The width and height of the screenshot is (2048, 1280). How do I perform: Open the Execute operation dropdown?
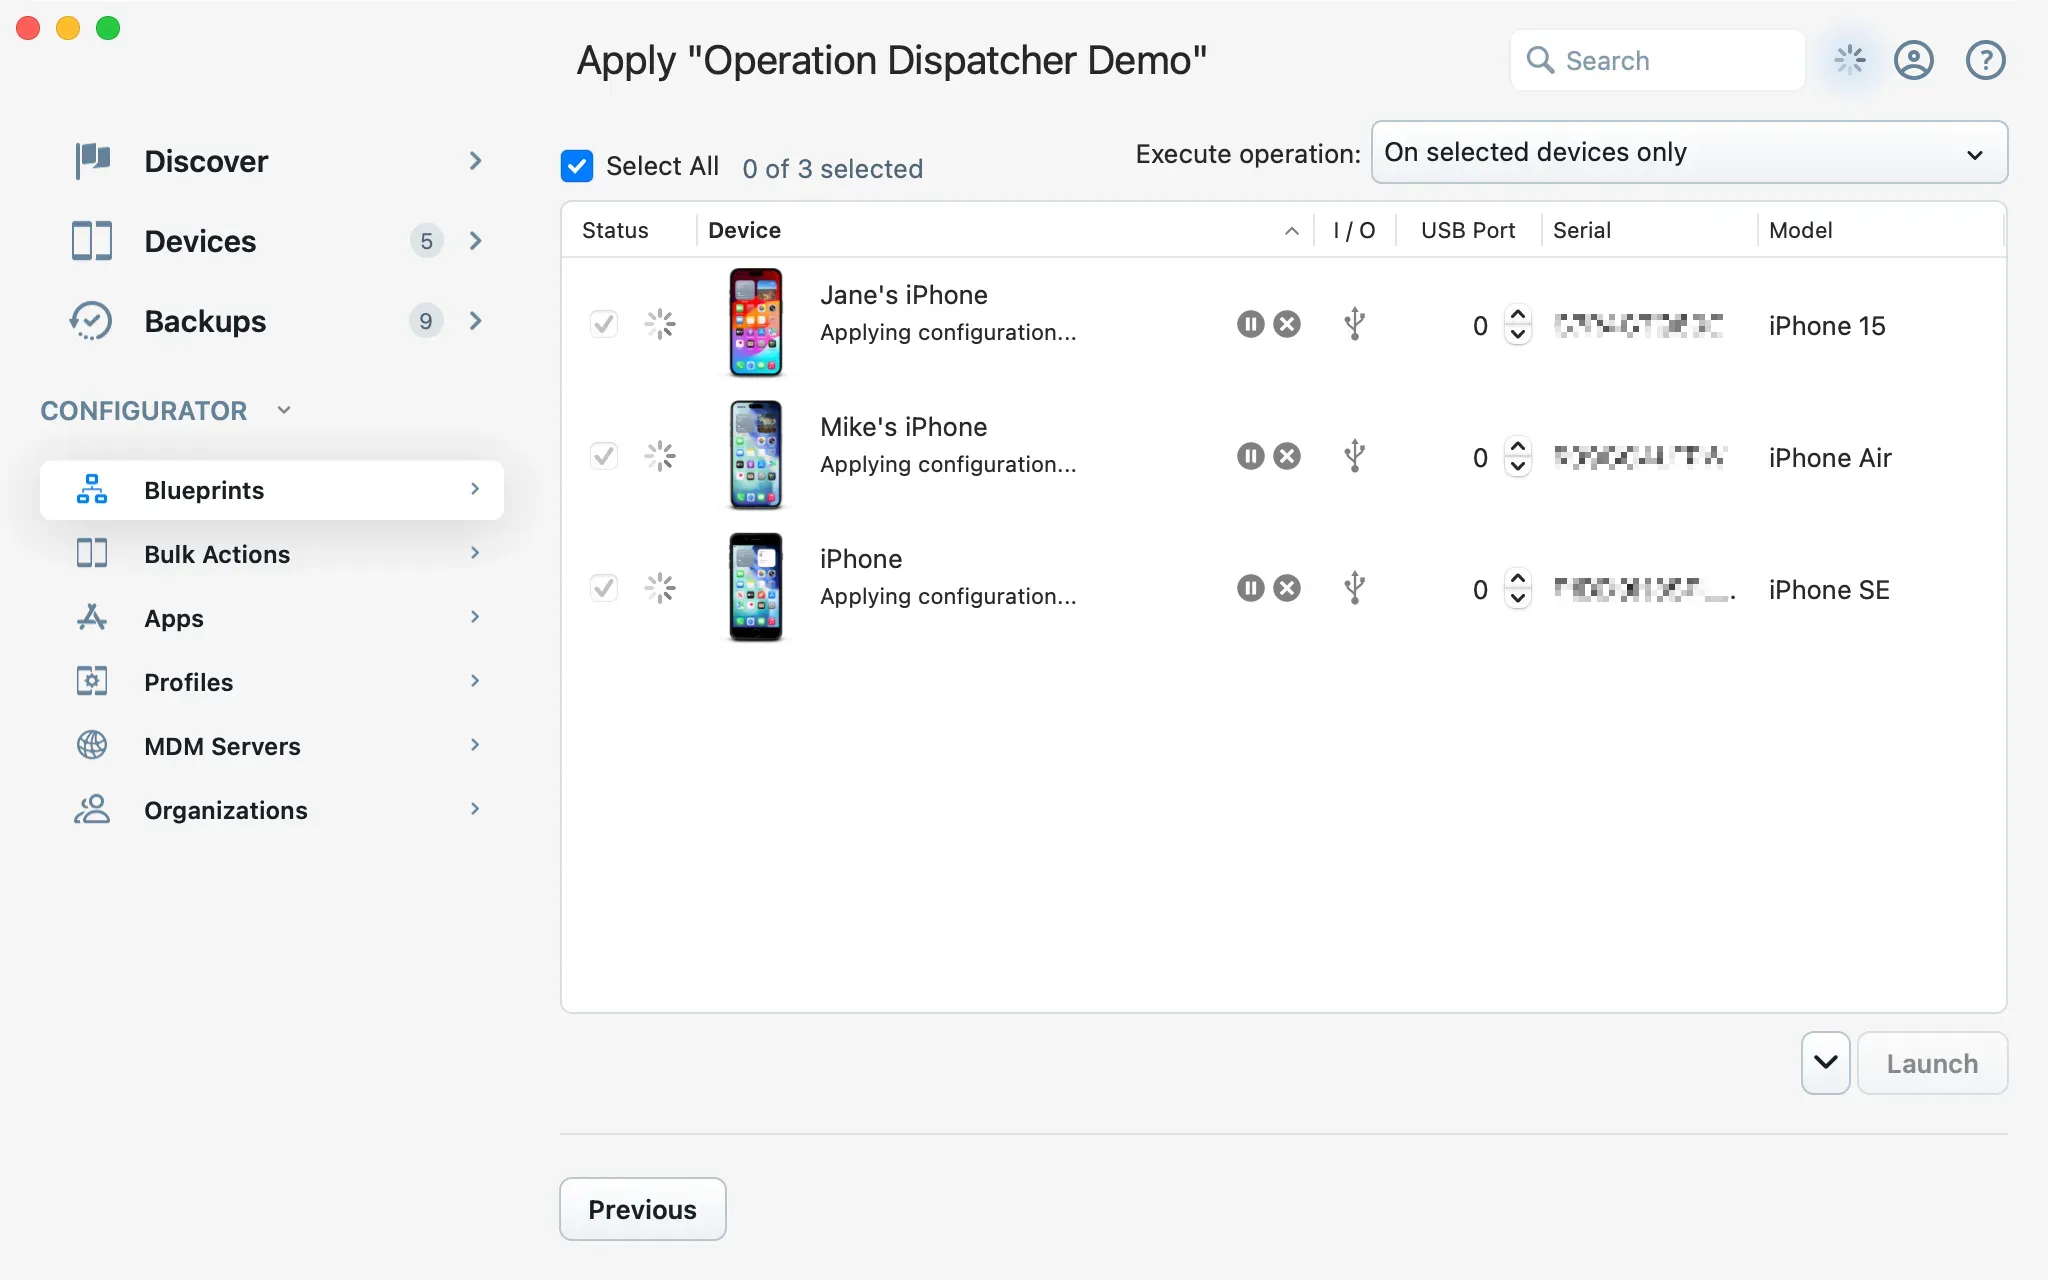click(1688, 152)
